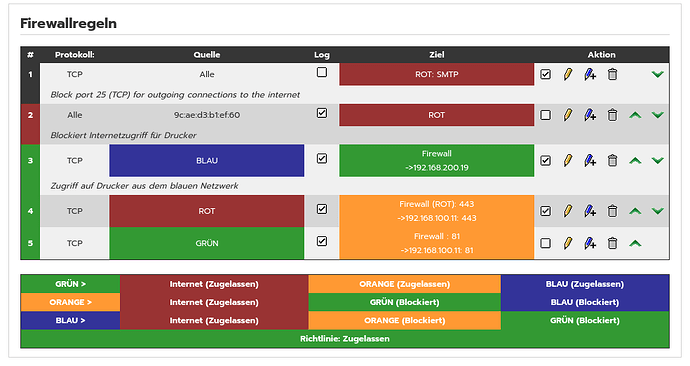Screen dimensions: 690x366
Task: Select the ROT: SMTP destination cell
Action: pyautogui.click(x=437, y=74)
